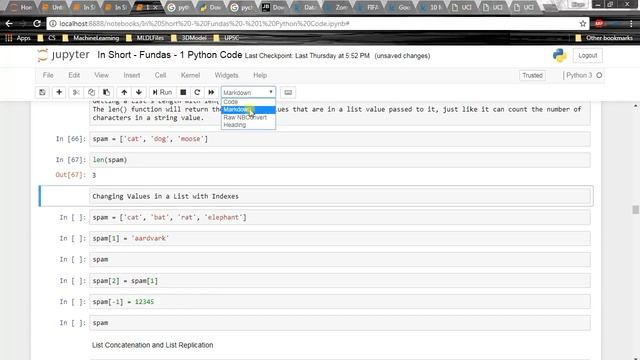Go back with browser back arrow

(x=9, y=24)
